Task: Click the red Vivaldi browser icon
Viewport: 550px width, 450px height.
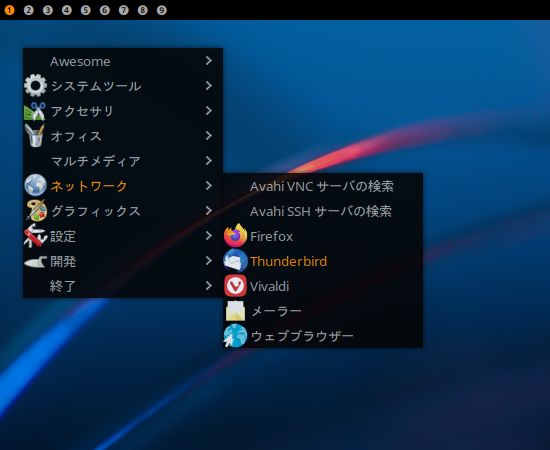Action: coord(235,286)
